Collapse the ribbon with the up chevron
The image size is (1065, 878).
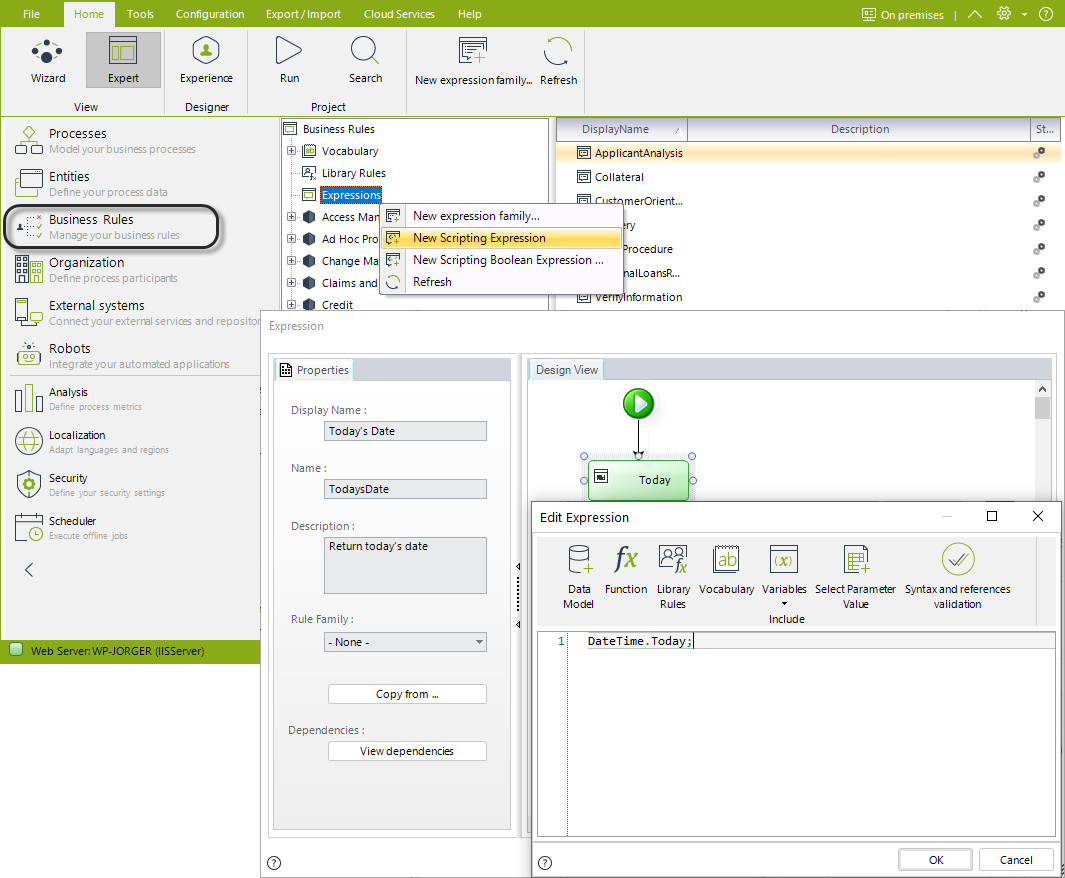tap(975, 14)
